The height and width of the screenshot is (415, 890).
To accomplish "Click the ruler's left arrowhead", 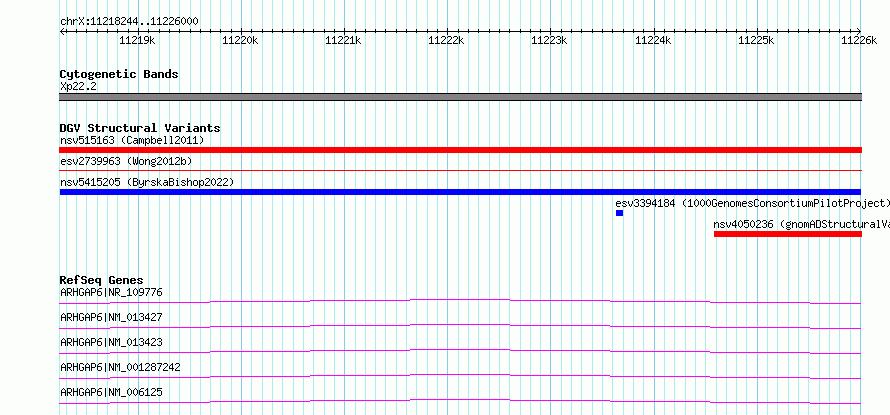I will point(62,31).
